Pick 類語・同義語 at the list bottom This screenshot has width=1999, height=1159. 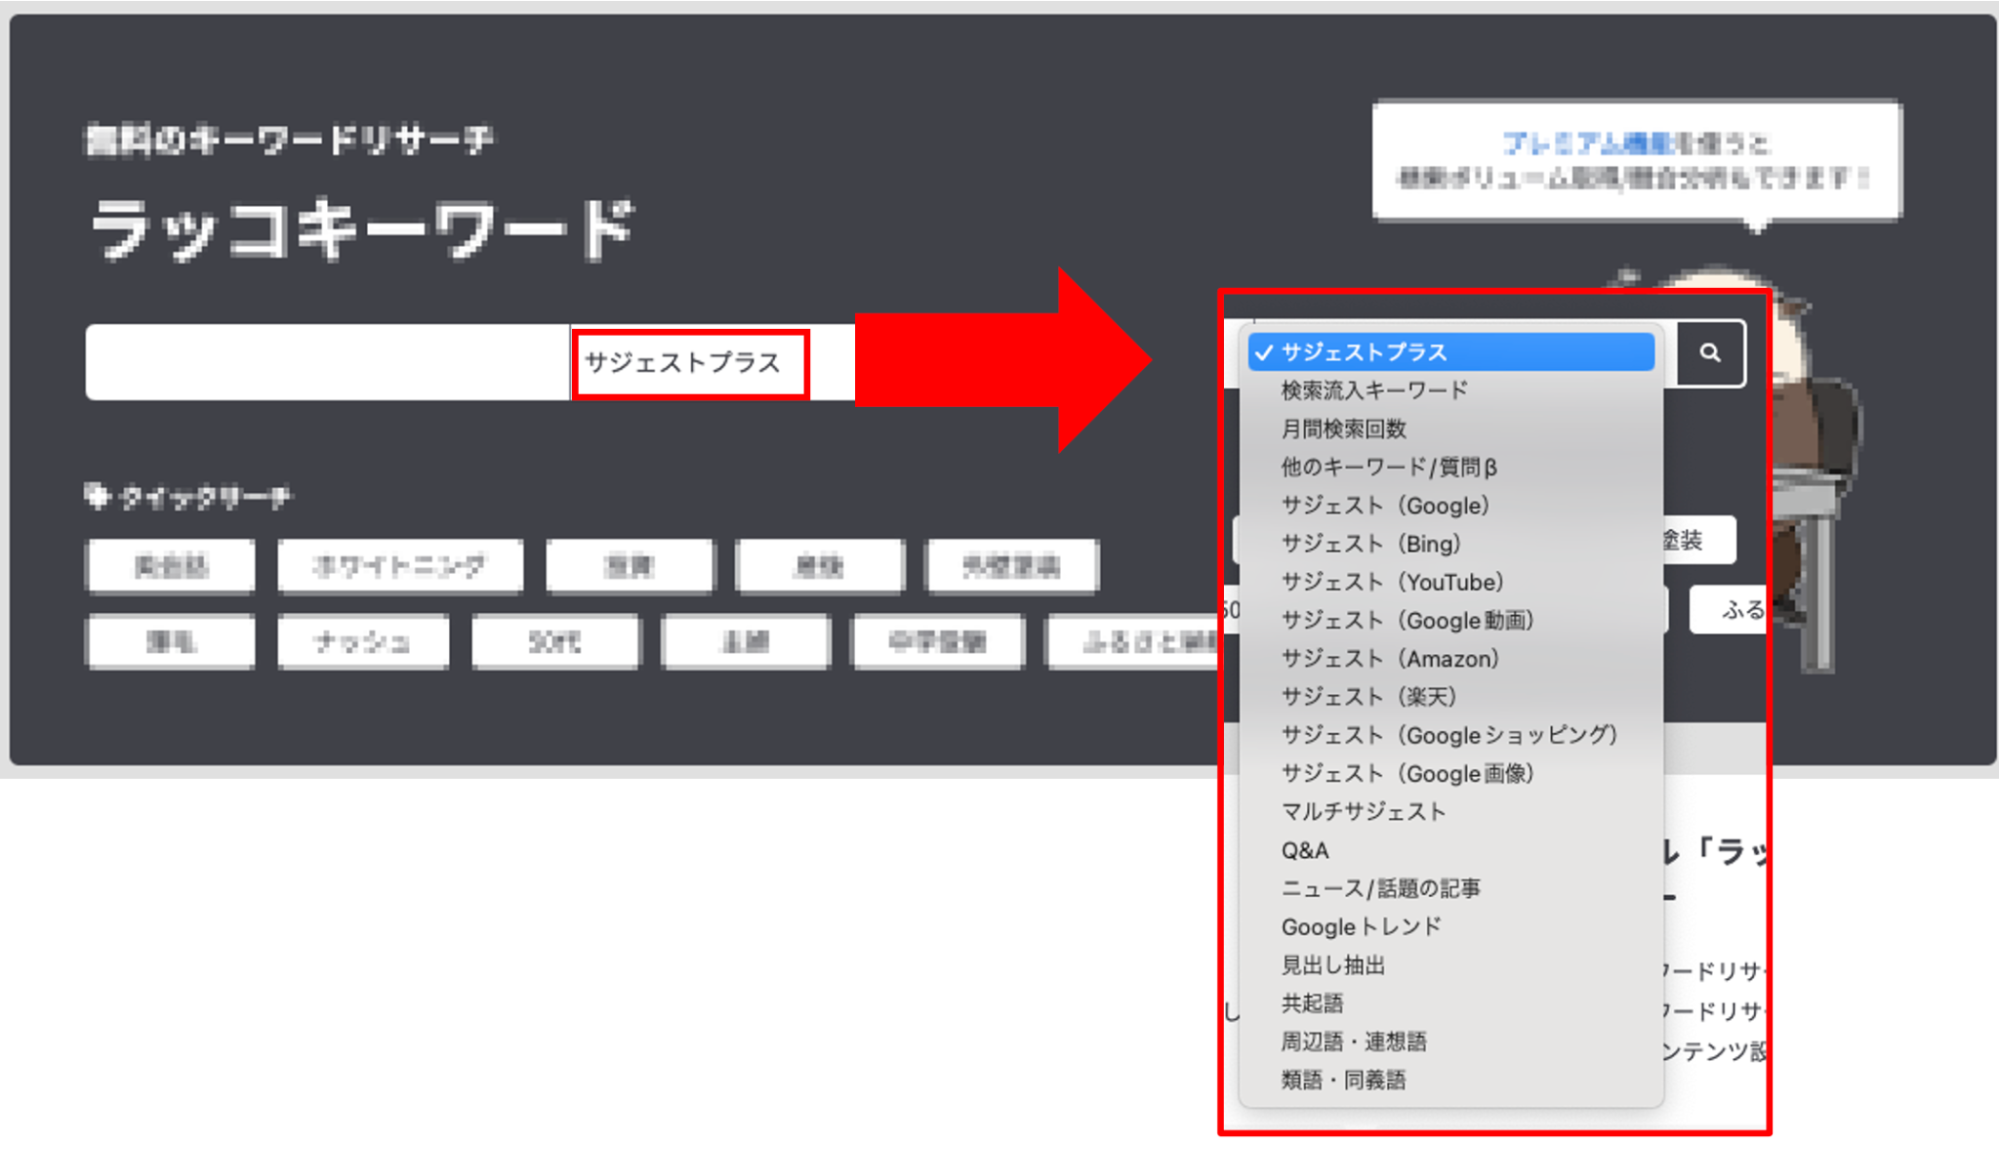coord(1451,1080)
